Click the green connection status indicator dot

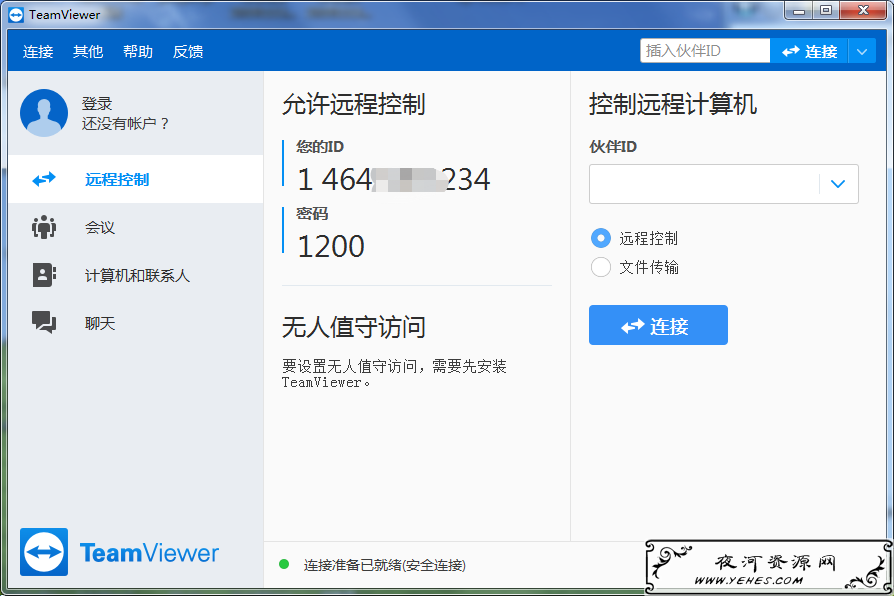coord(284,565)
